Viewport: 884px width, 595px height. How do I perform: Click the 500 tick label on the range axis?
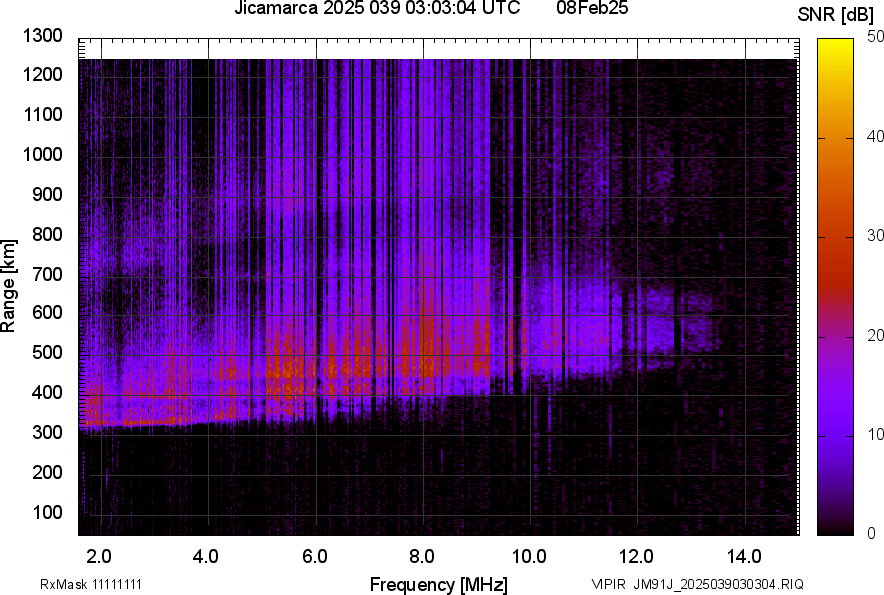tap(50, 353)
